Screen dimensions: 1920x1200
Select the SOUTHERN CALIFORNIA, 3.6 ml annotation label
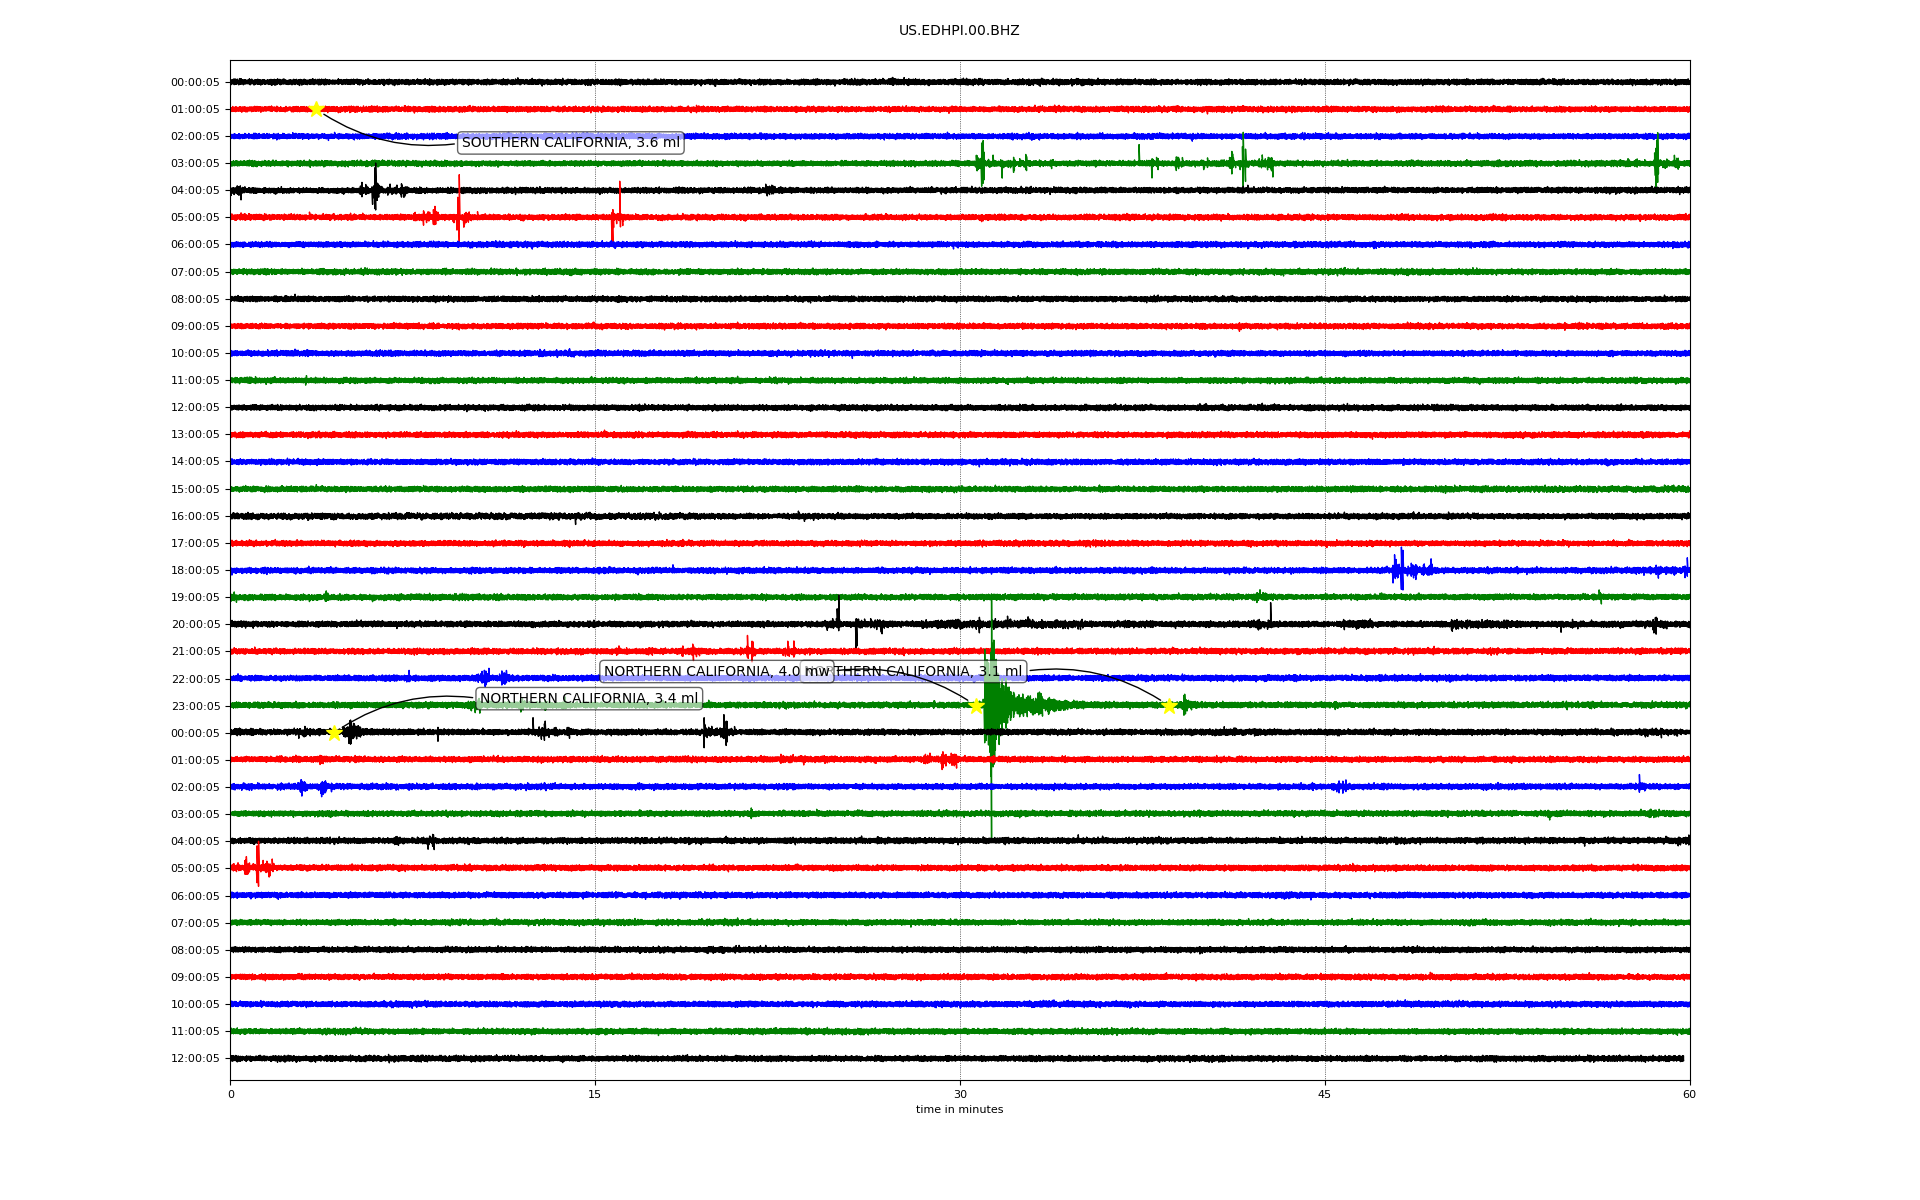(x=570, y=143)
